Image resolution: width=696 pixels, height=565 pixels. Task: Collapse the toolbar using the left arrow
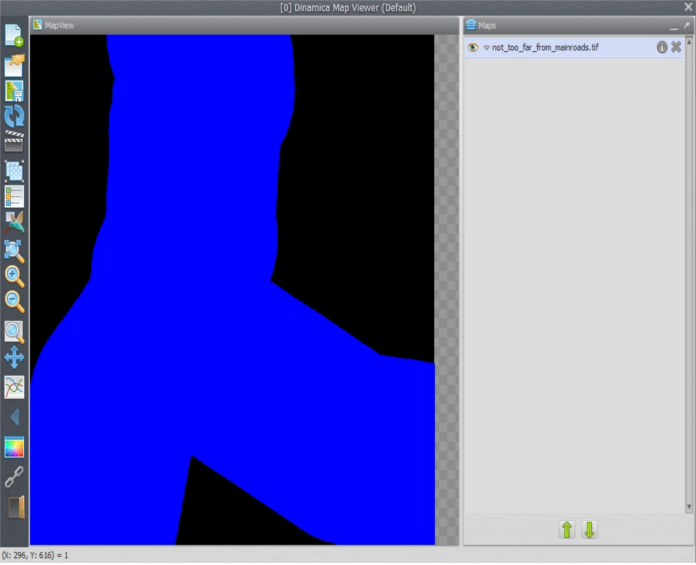point(14,417)
